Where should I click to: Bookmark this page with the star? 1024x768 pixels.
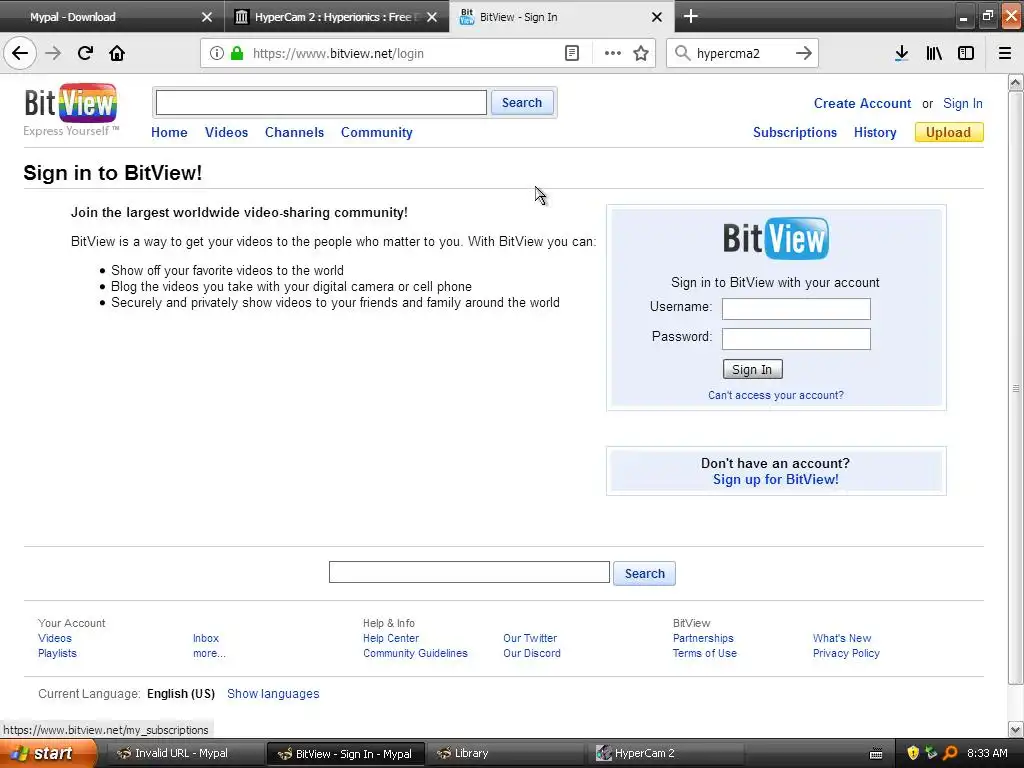pyautogui.click(x=641, y=53)
